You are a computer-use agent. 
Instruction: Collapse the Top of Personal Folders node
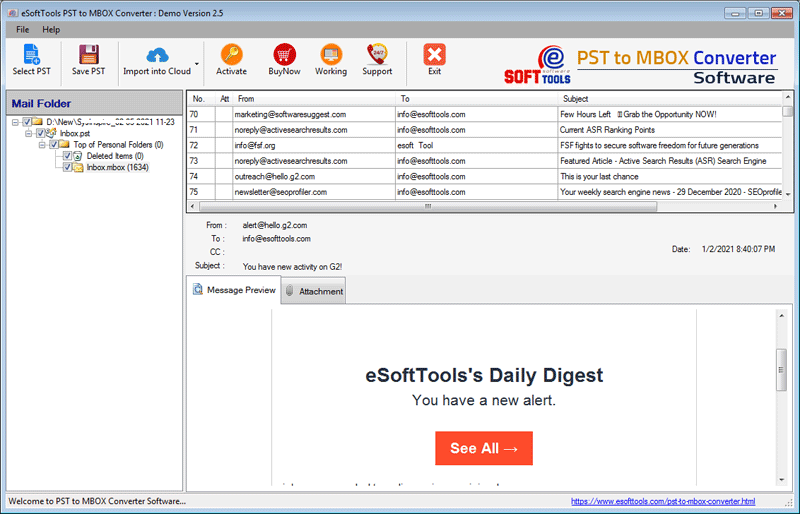42,144
